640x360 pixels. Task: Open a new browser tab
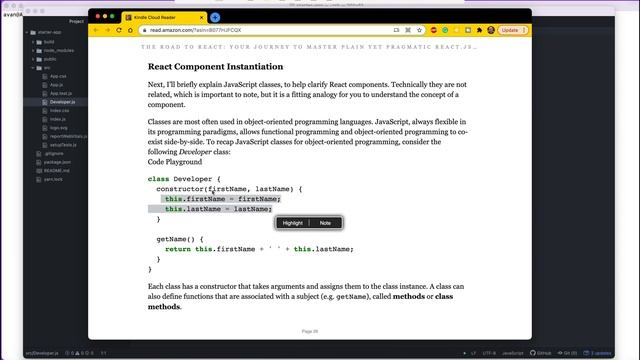point(215,18)
